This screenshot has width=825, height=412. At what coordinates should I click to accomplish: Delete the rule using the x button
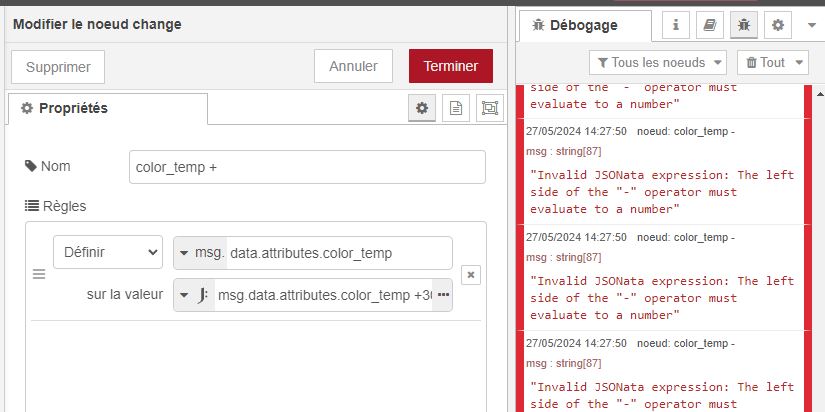pos(471,274)
